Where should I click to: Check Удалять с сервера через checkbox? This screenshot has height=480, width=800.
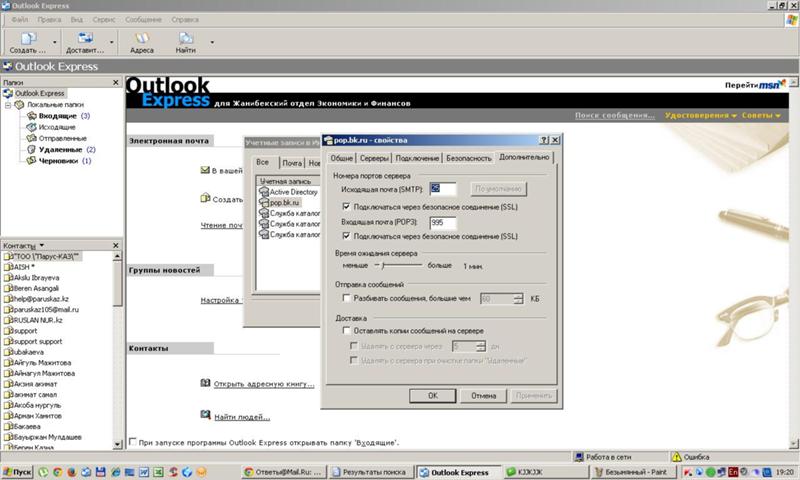tap(354, 346)
